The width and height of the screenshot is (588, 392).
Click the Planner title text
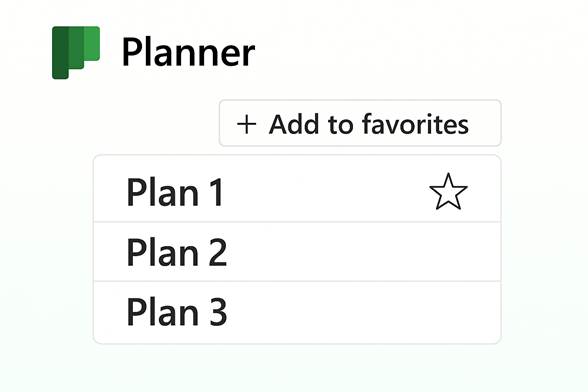click(x=189, y=53)
